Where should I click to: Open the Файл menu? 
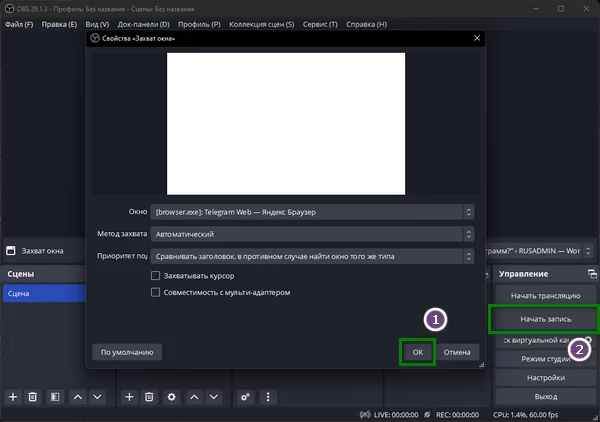click(x=19, y=23)
